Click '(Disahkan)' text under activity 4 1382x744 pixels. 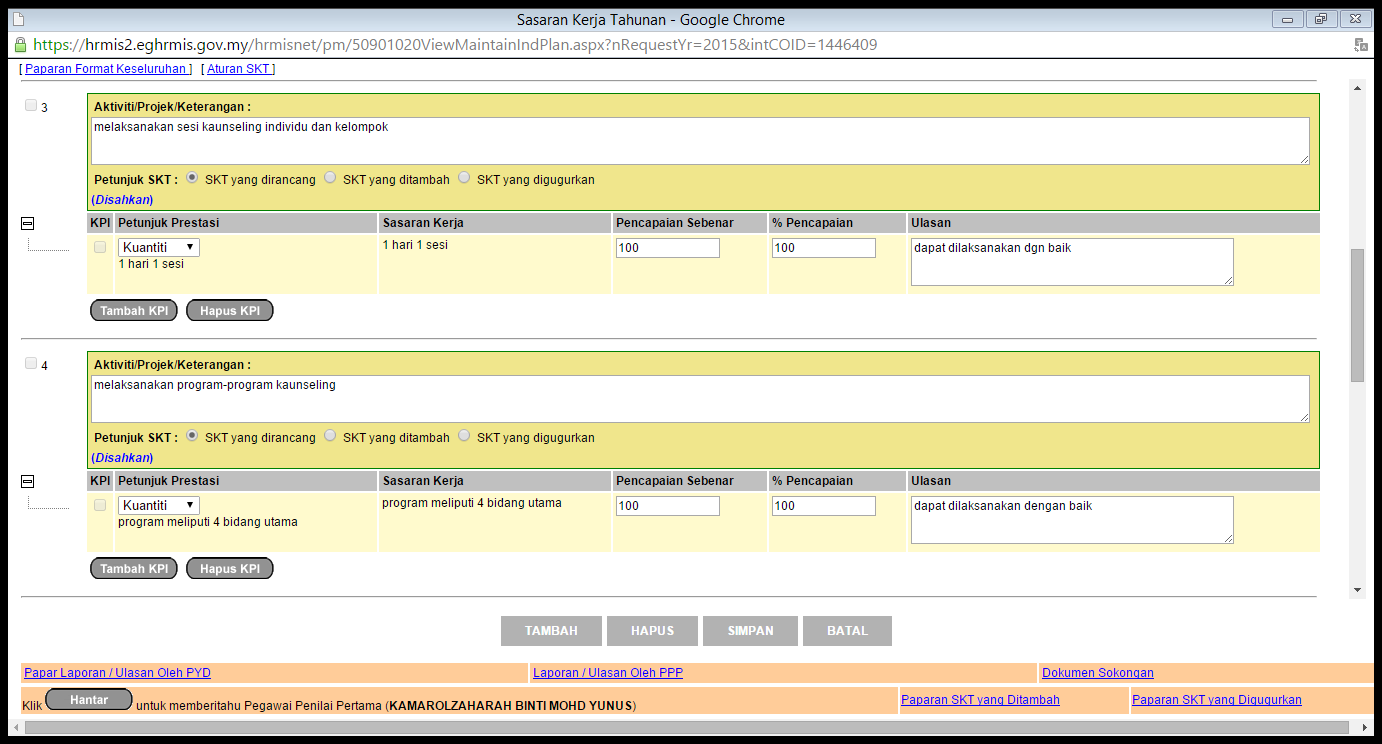point(122,458)
